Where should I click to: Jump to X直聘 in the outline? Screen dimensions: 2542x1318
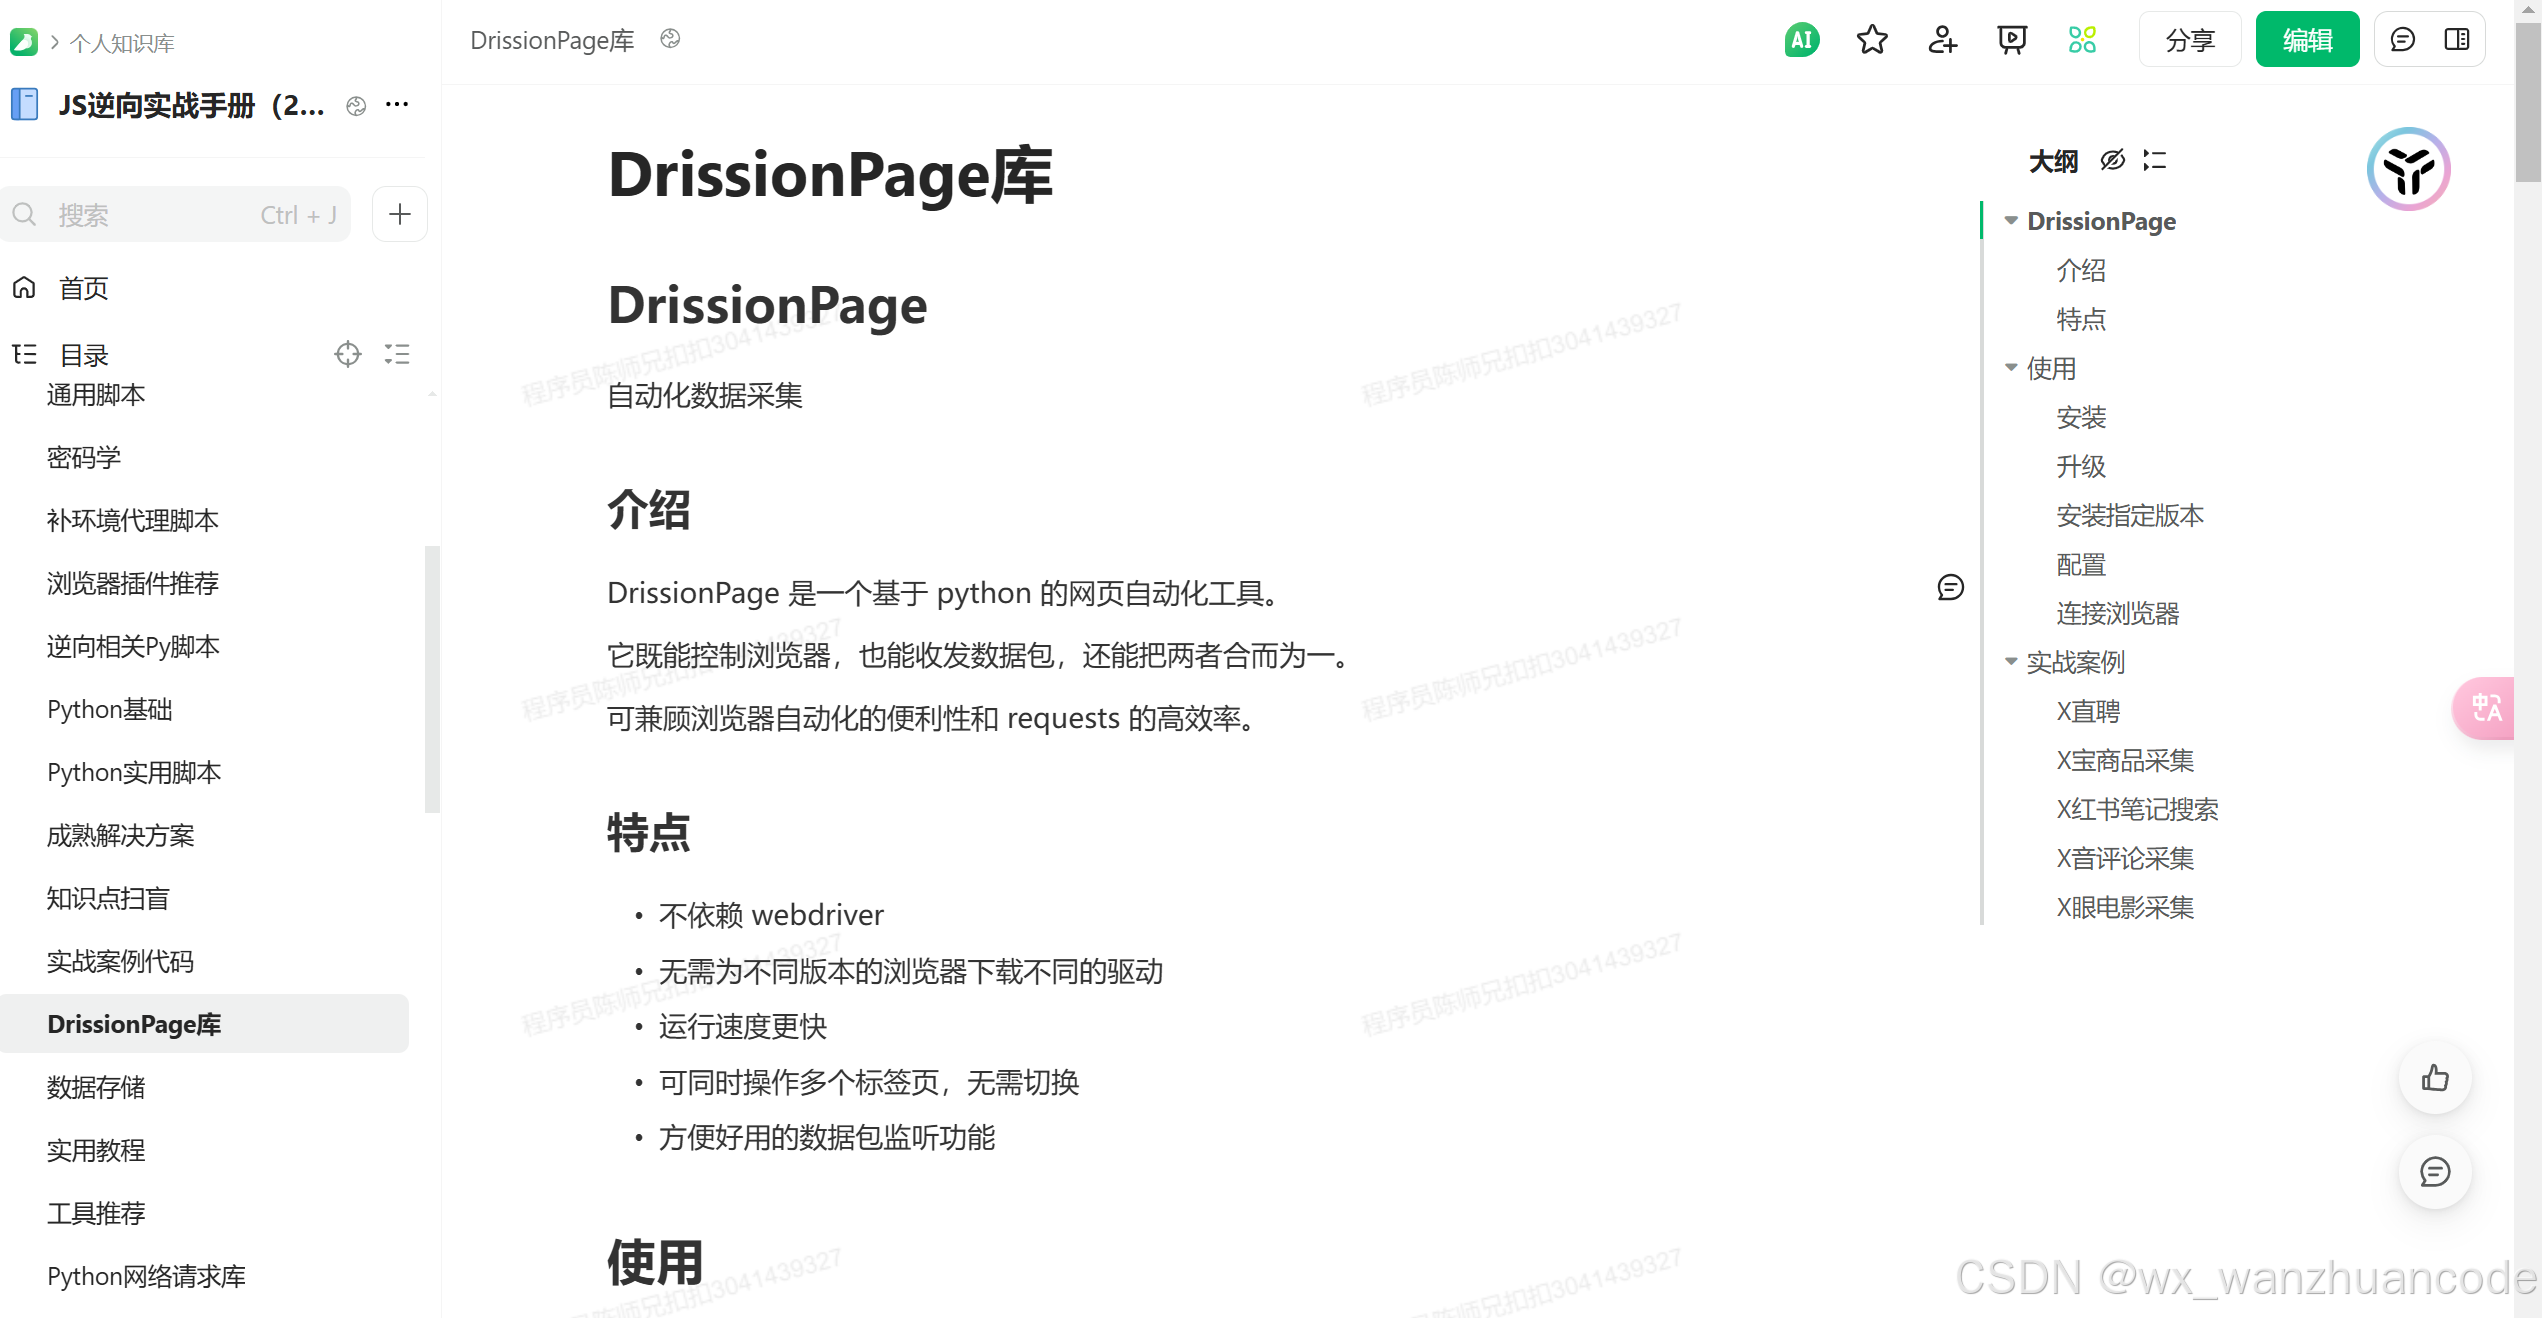(x=2088, y=711)
